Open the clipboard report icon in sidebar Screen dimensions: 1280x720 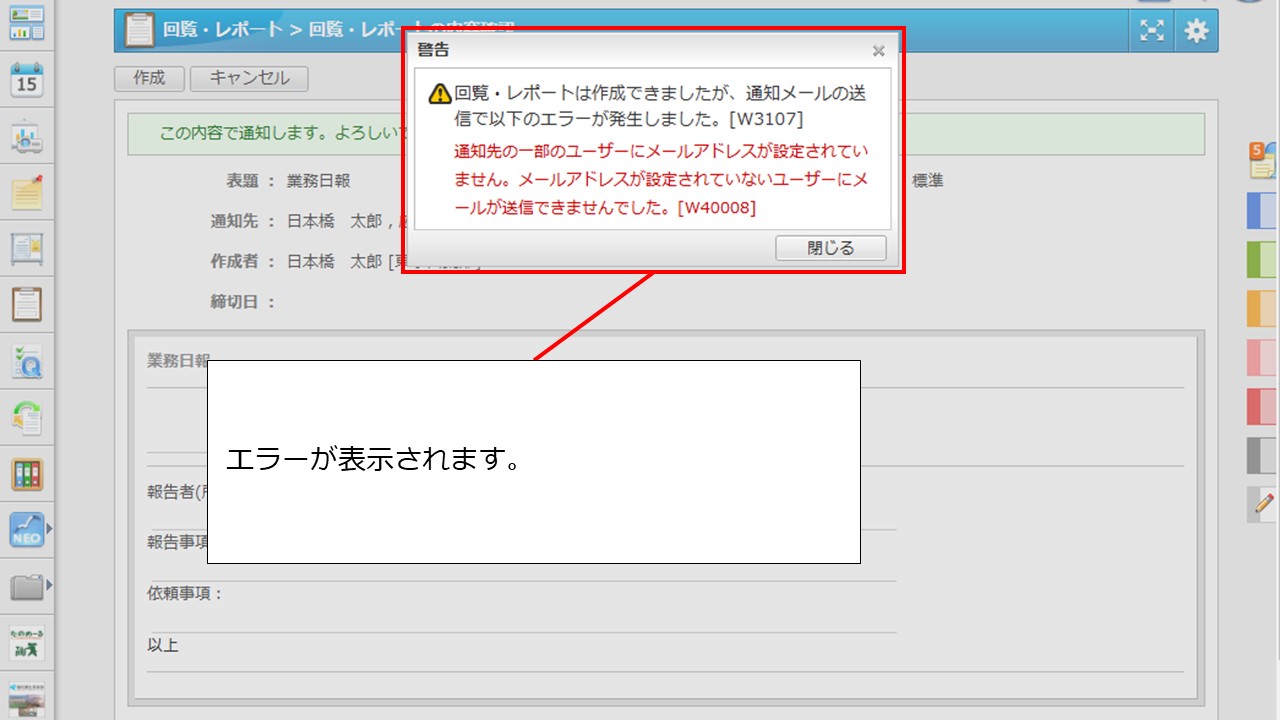pos(27,304)
